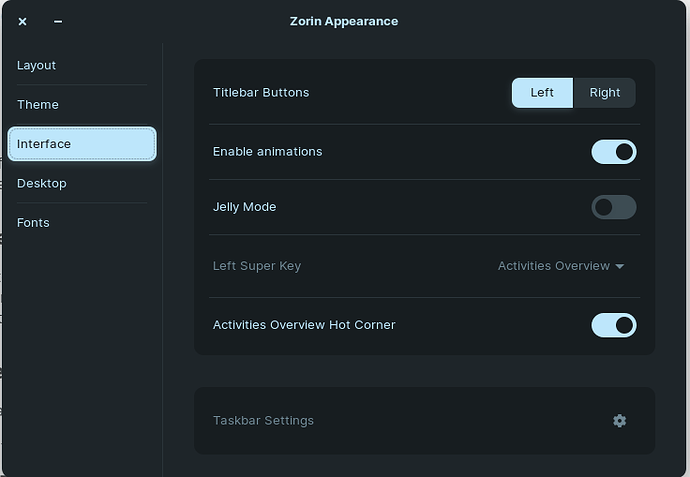Click the Zorin Appearance window title
690x477 pixels.
pos(344,21)
